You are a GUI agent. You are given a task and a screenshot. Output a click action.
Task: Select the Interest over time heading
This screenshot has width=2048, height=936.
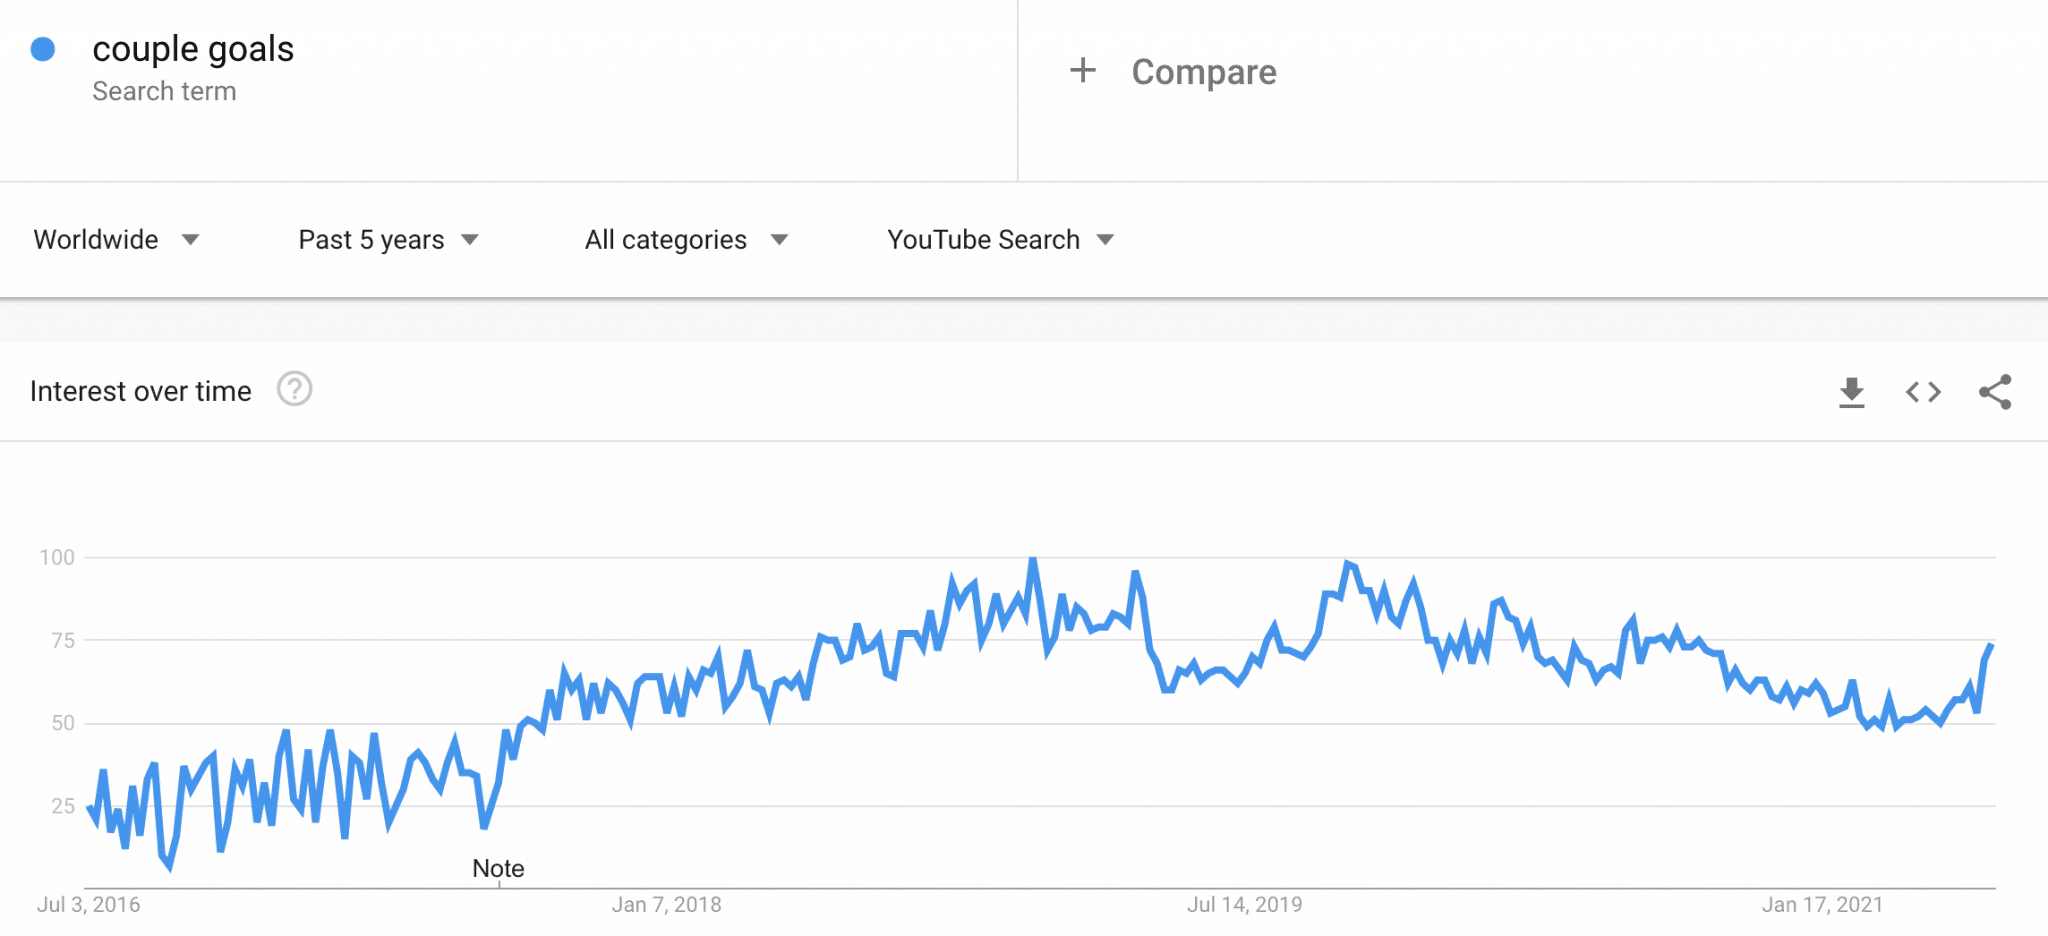tap(141, 390)
